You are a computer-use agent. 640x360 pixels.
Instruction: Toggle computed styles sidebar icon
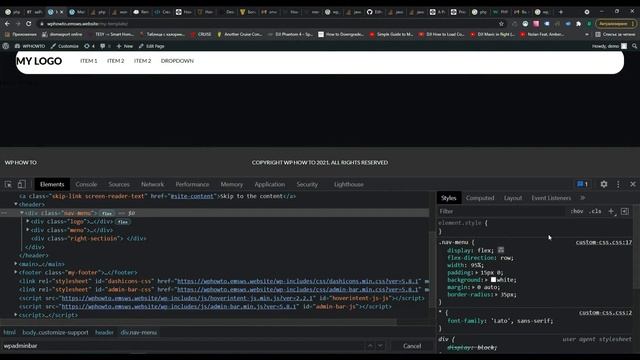tap(625, 211)
